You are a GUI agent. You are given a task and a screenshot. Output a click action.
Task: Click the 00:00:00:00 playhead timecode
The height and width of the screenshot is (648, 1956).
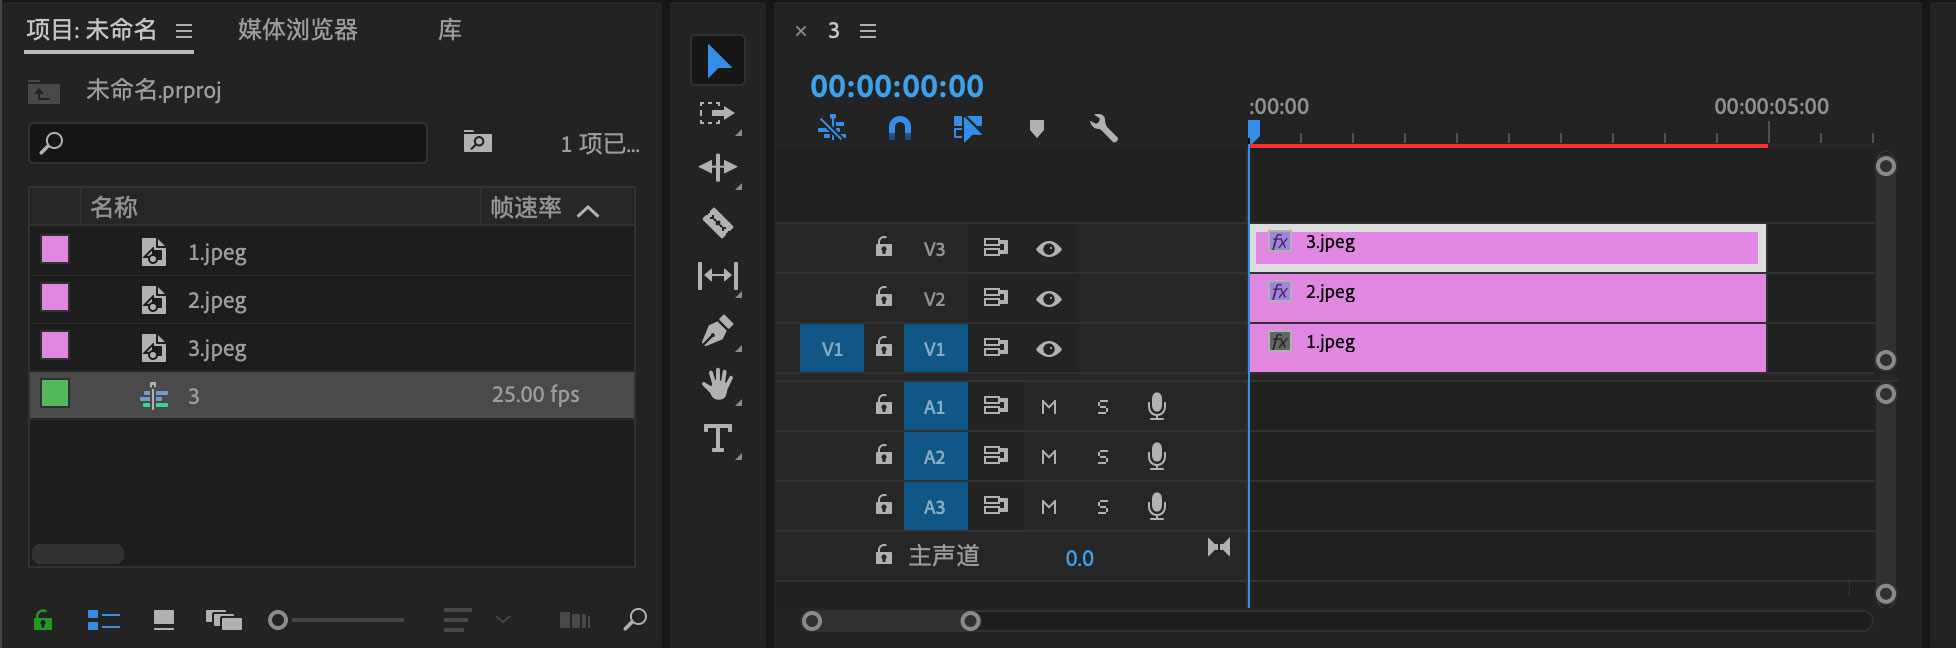point(896,86)
